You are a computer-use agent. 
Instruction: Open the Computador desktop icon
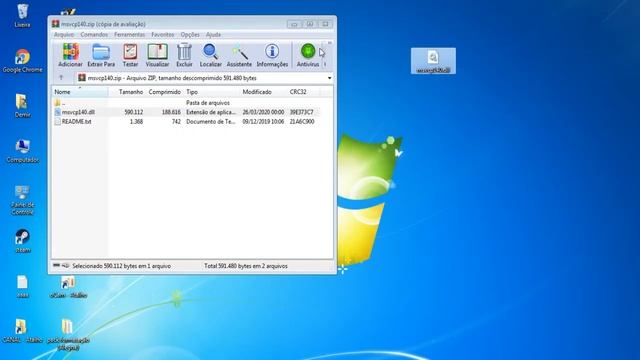(22, 151)
